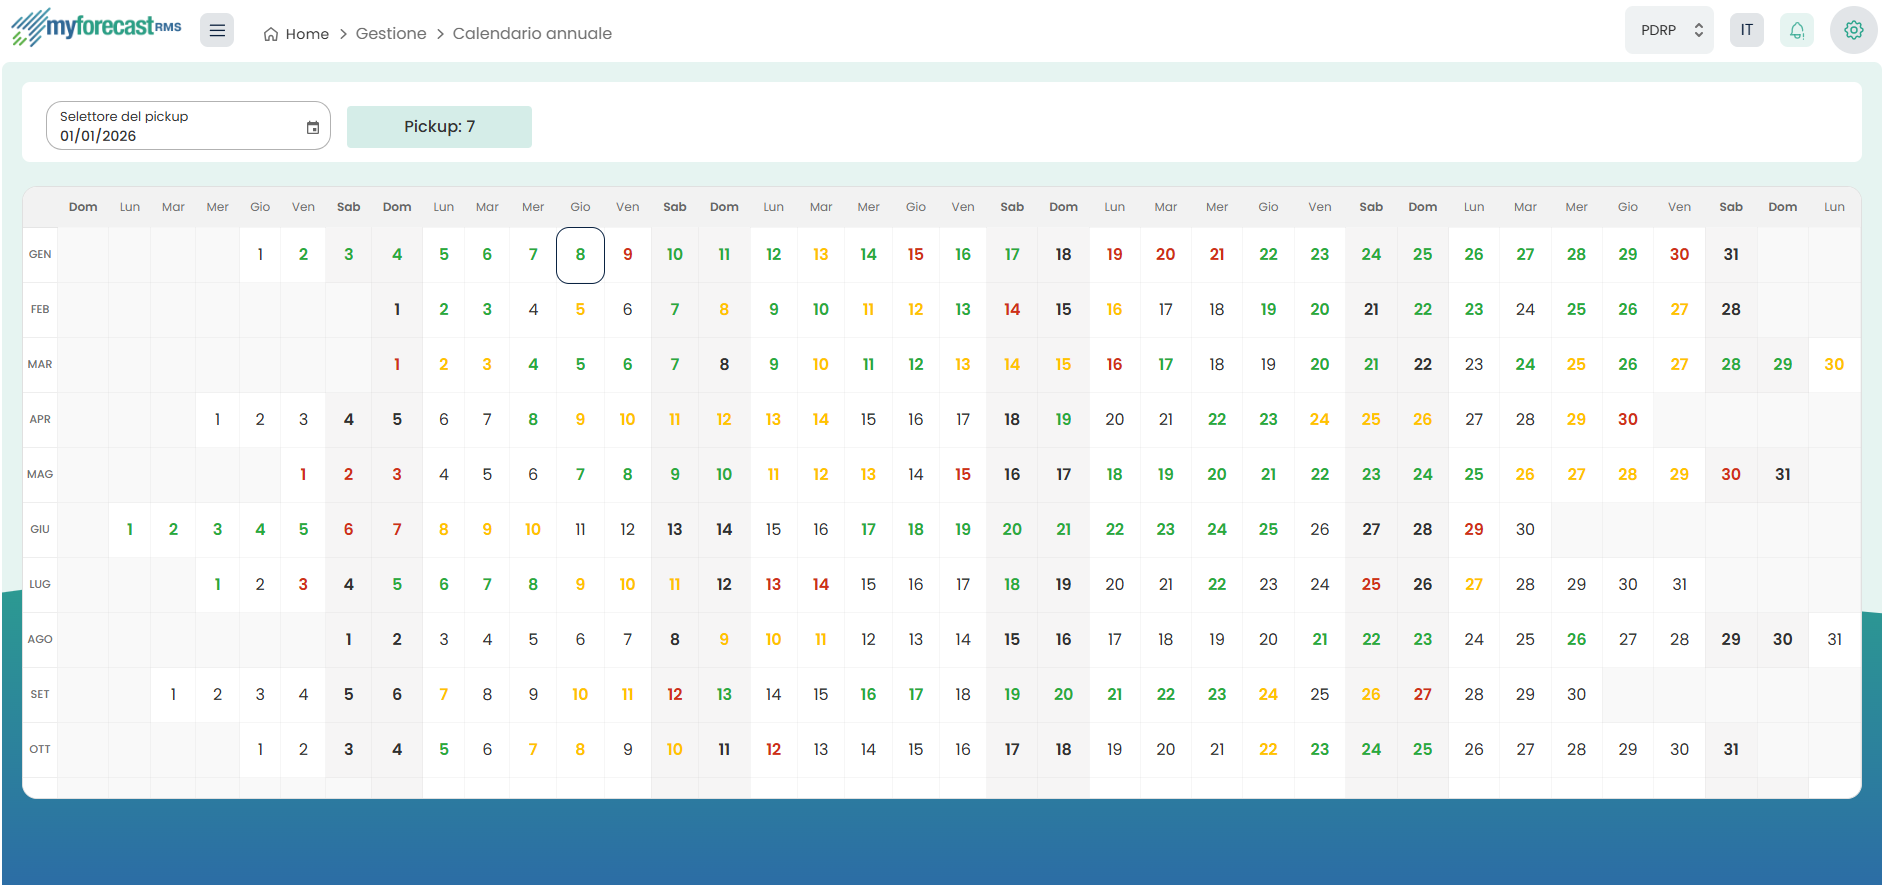
Task: Click April 30 in the APR row
Action: coord(1628,420)
